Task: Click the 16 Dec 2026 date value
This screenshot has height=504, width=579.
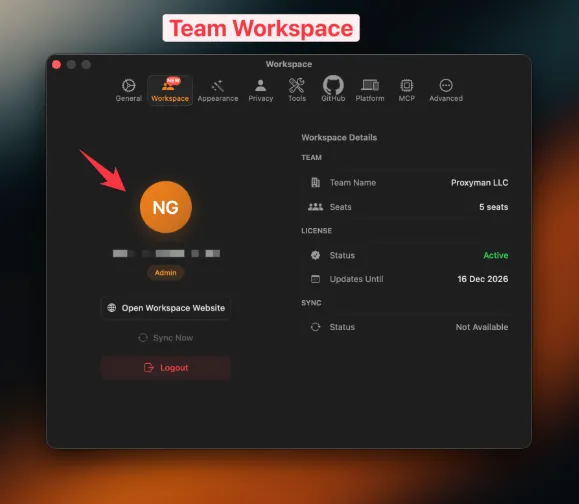Action: [483, 279]
